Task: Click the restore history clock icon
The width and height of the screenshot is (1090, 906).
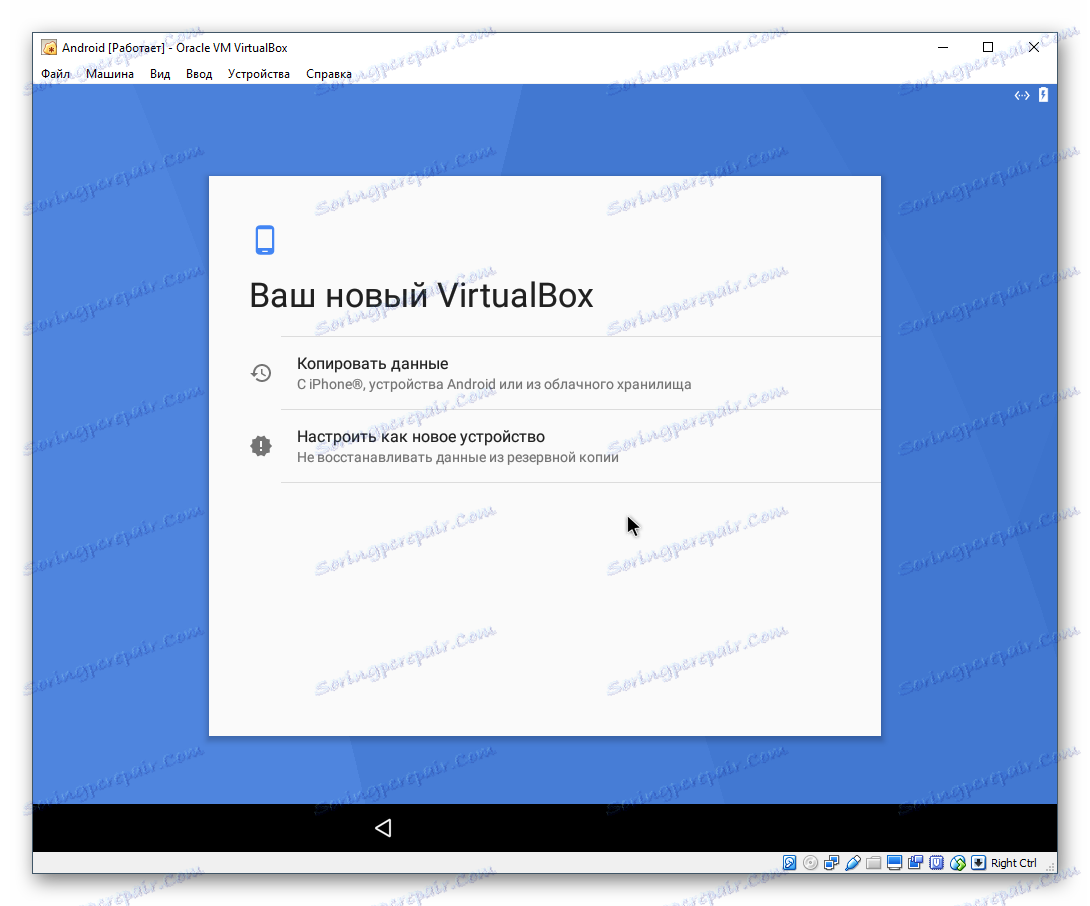Action: coord(261,373)
